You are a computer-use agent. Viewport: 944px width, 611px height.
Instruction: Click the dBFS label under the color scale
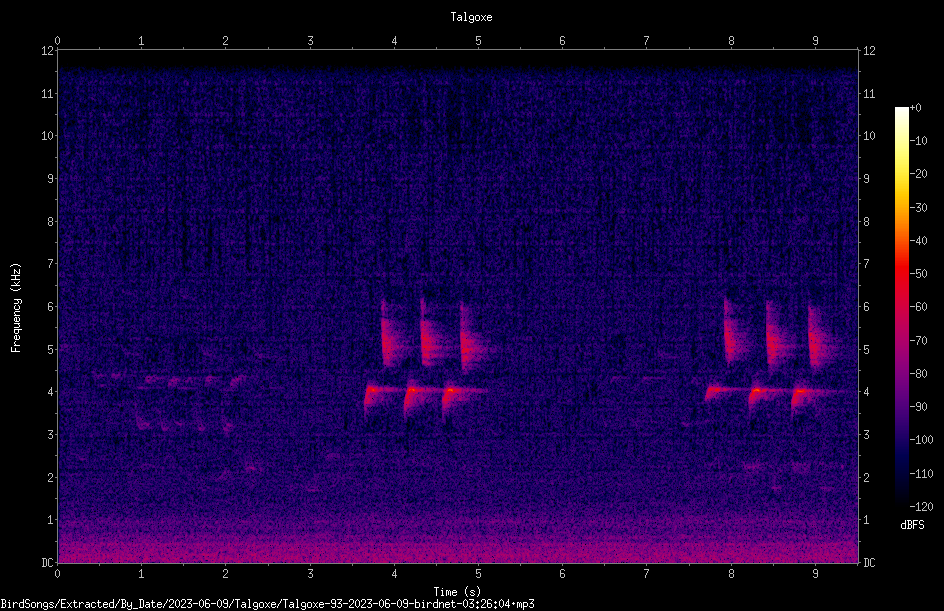click(912, 525)
